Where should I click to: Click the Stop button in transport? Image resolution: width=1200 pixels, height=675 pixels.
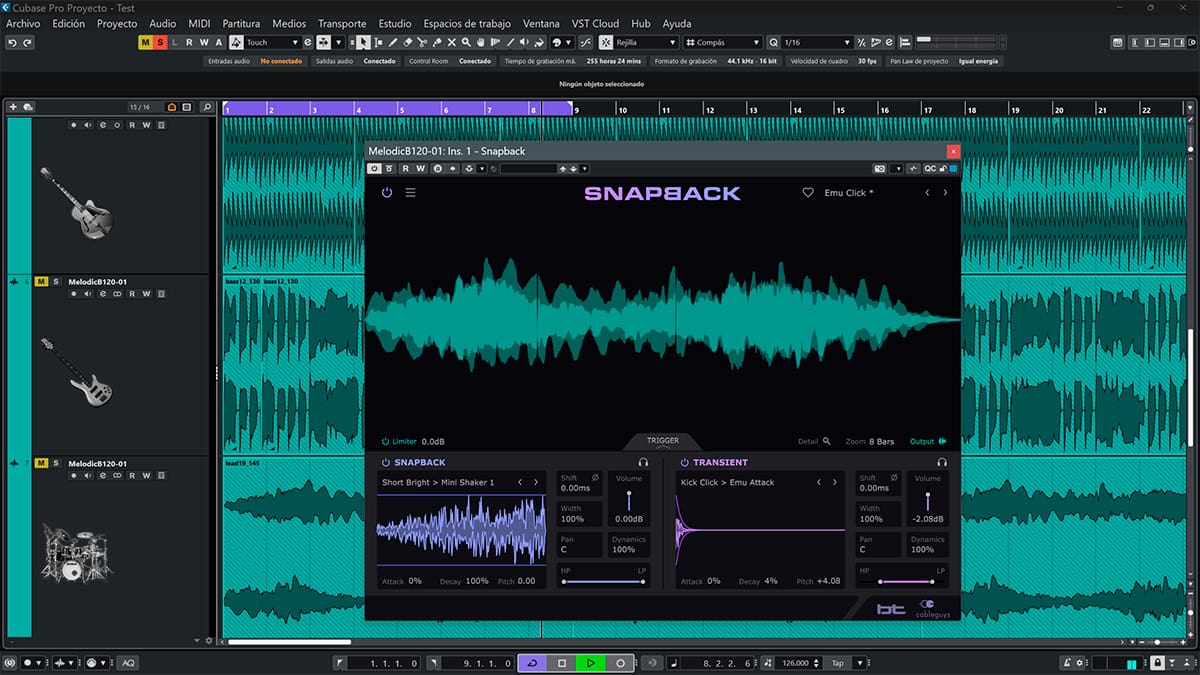tap(562, 663)
